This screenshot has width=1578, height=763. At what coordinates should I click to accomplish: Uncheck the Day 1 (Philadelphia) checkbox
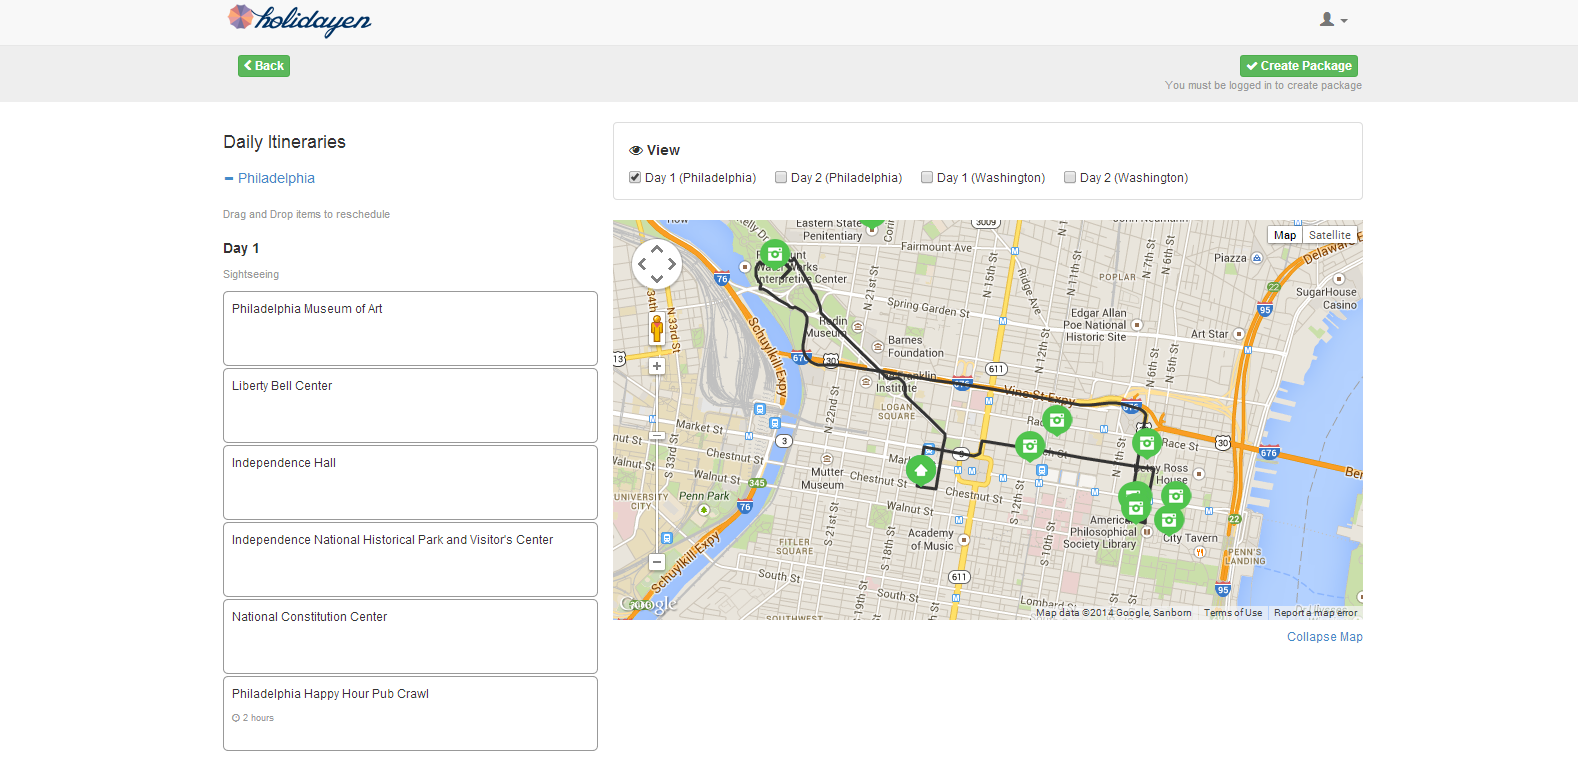635,178
